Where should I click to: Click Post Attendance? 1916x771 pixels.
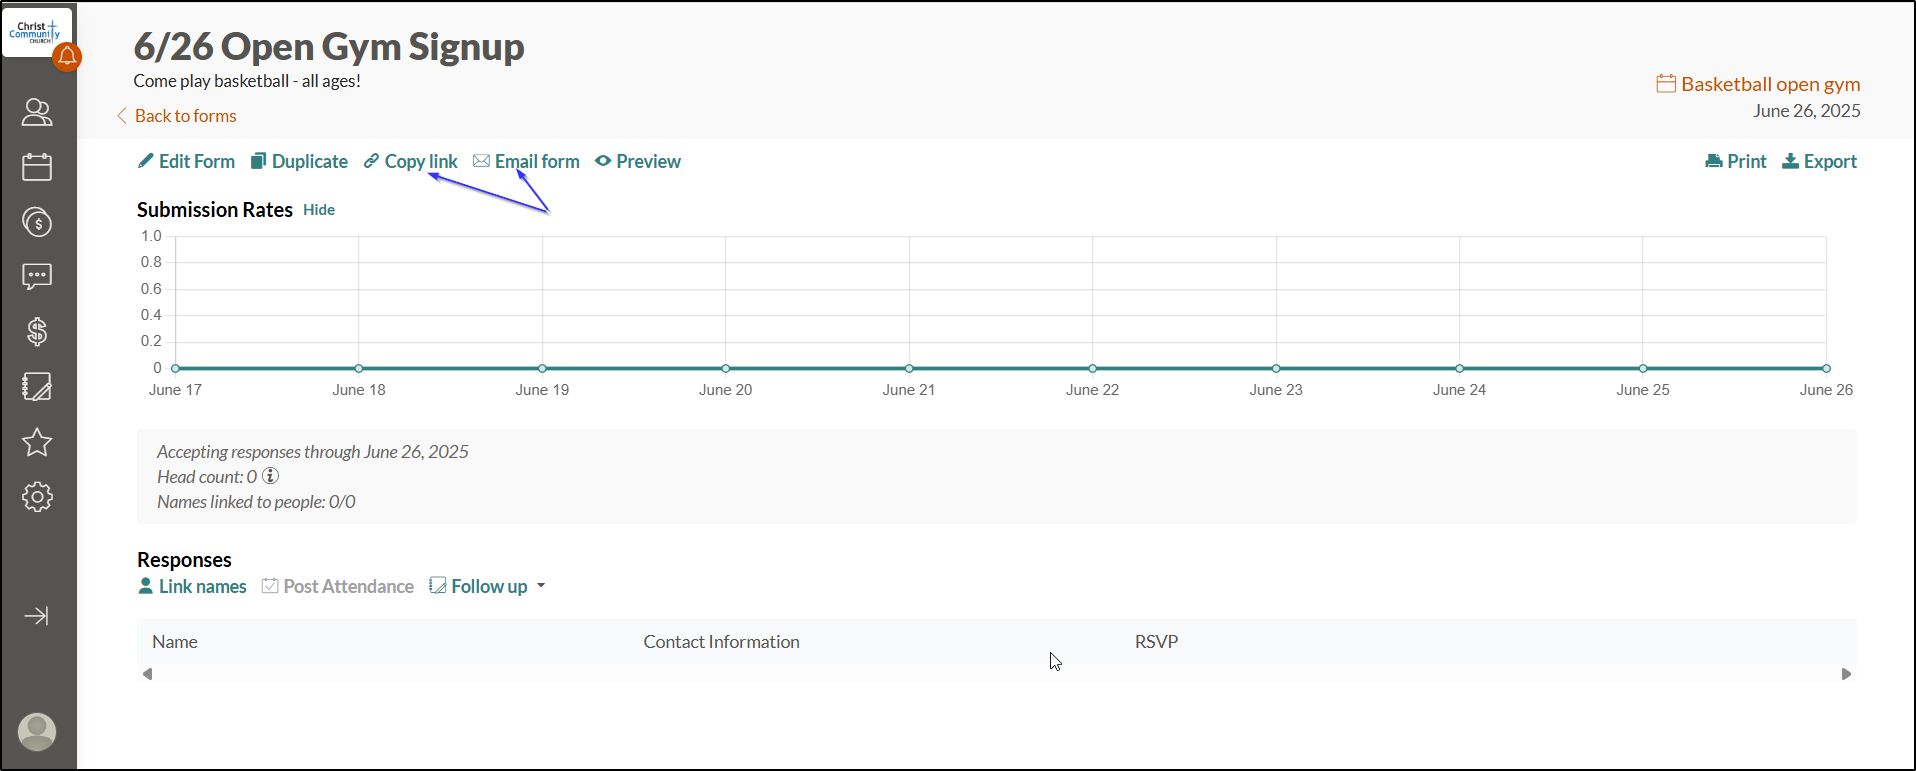click(x=338, y=586)
